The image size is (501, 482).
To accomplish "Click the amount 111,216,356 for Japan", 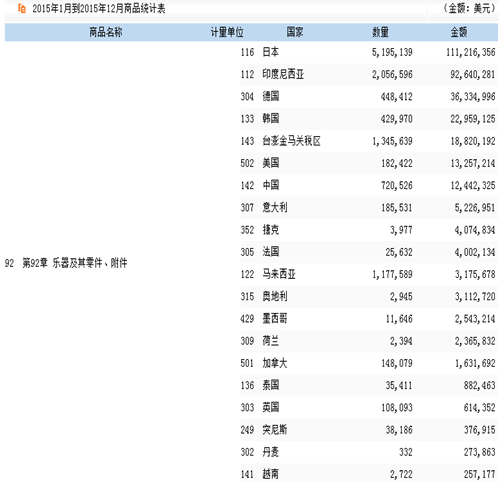I will click(x=471, y=52).
